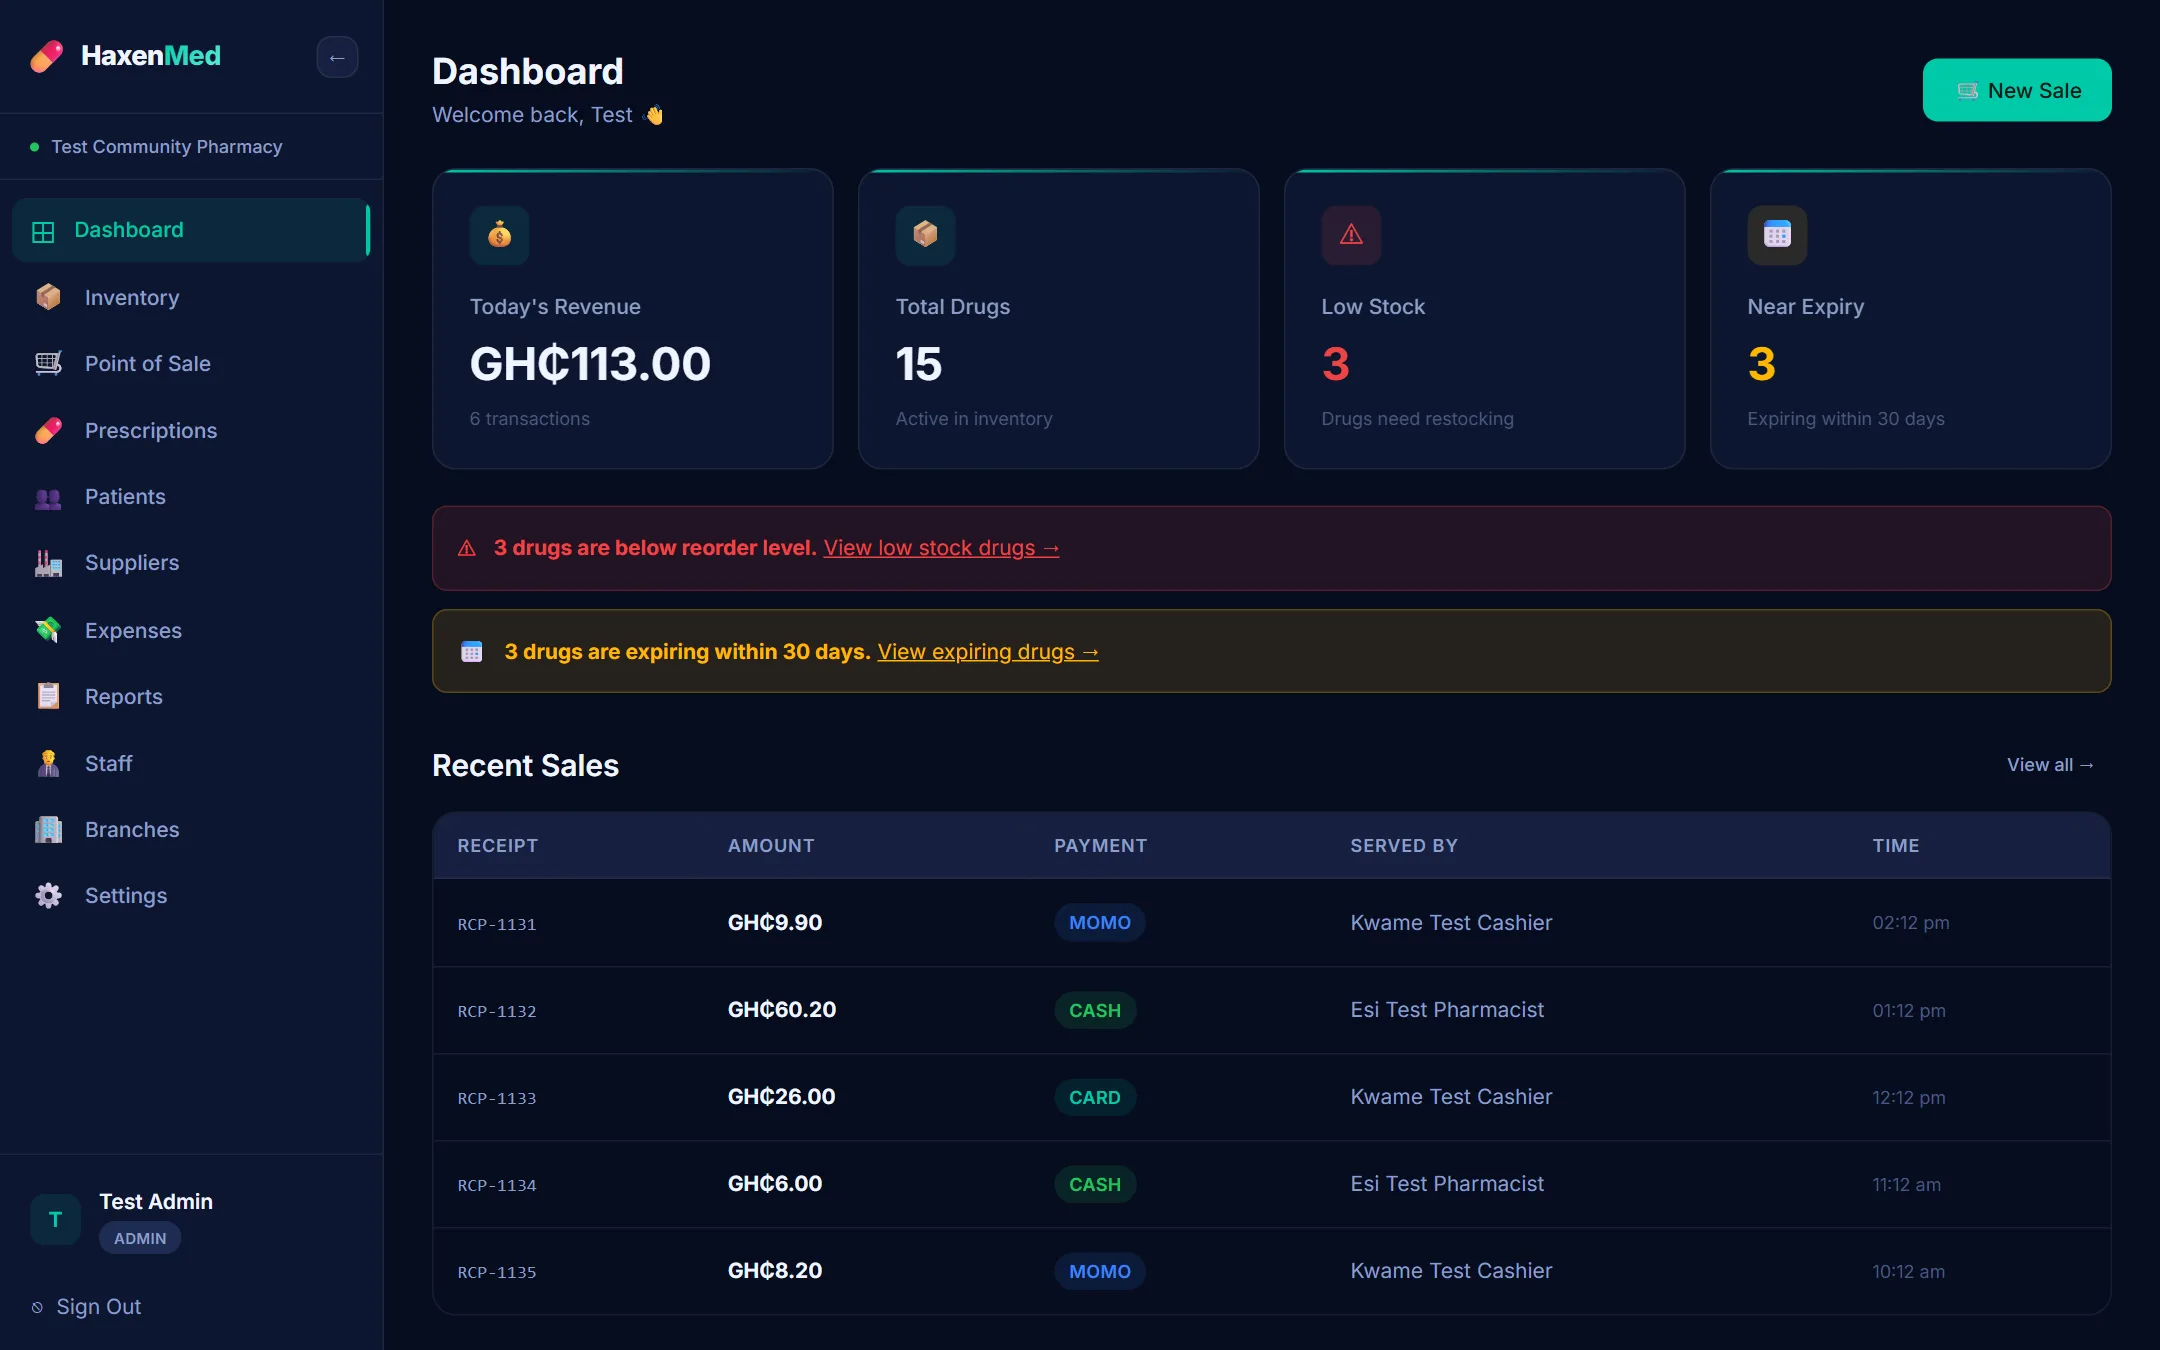Sign Out of the account
Screen dimensions: 2160x1350
coord(87,1307)
